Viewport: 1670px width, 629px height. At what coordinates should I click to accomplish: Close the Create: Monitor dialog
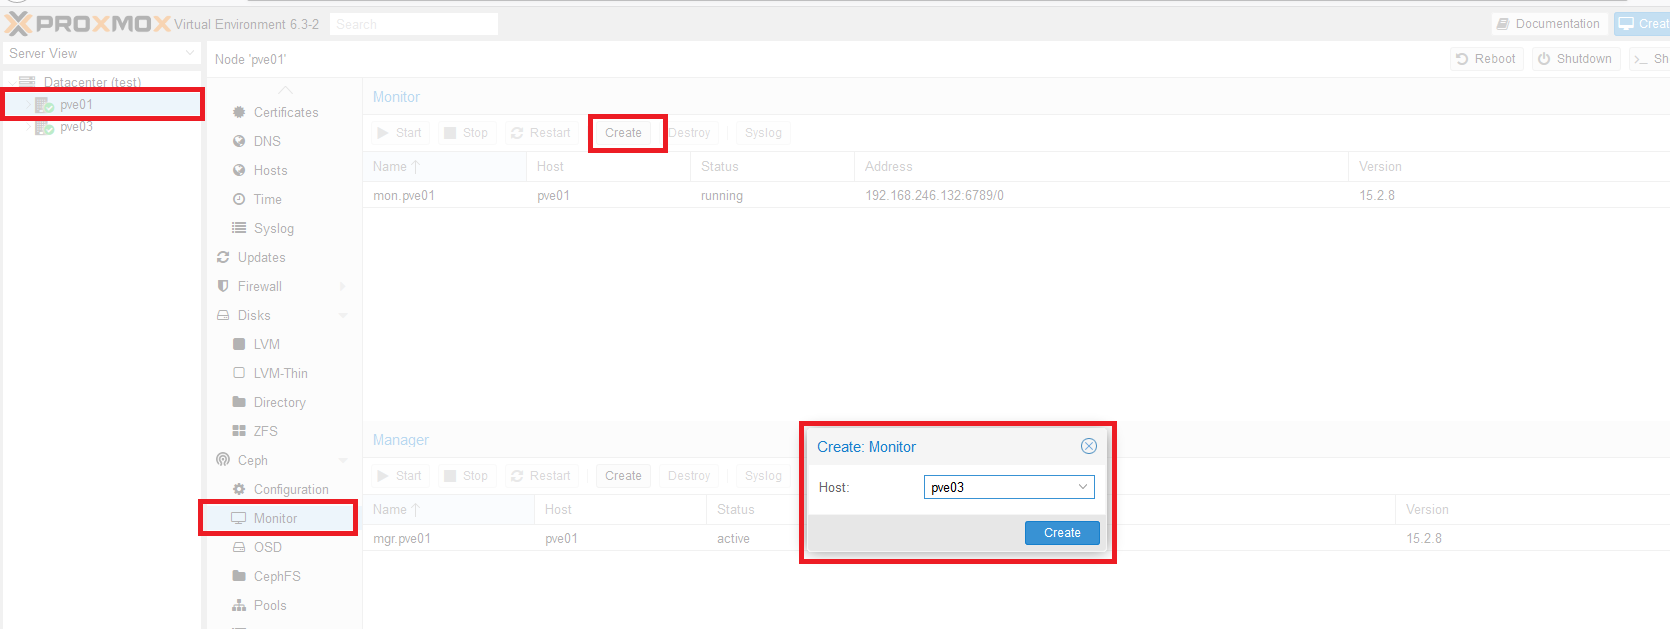click(x=1089, y=446)
